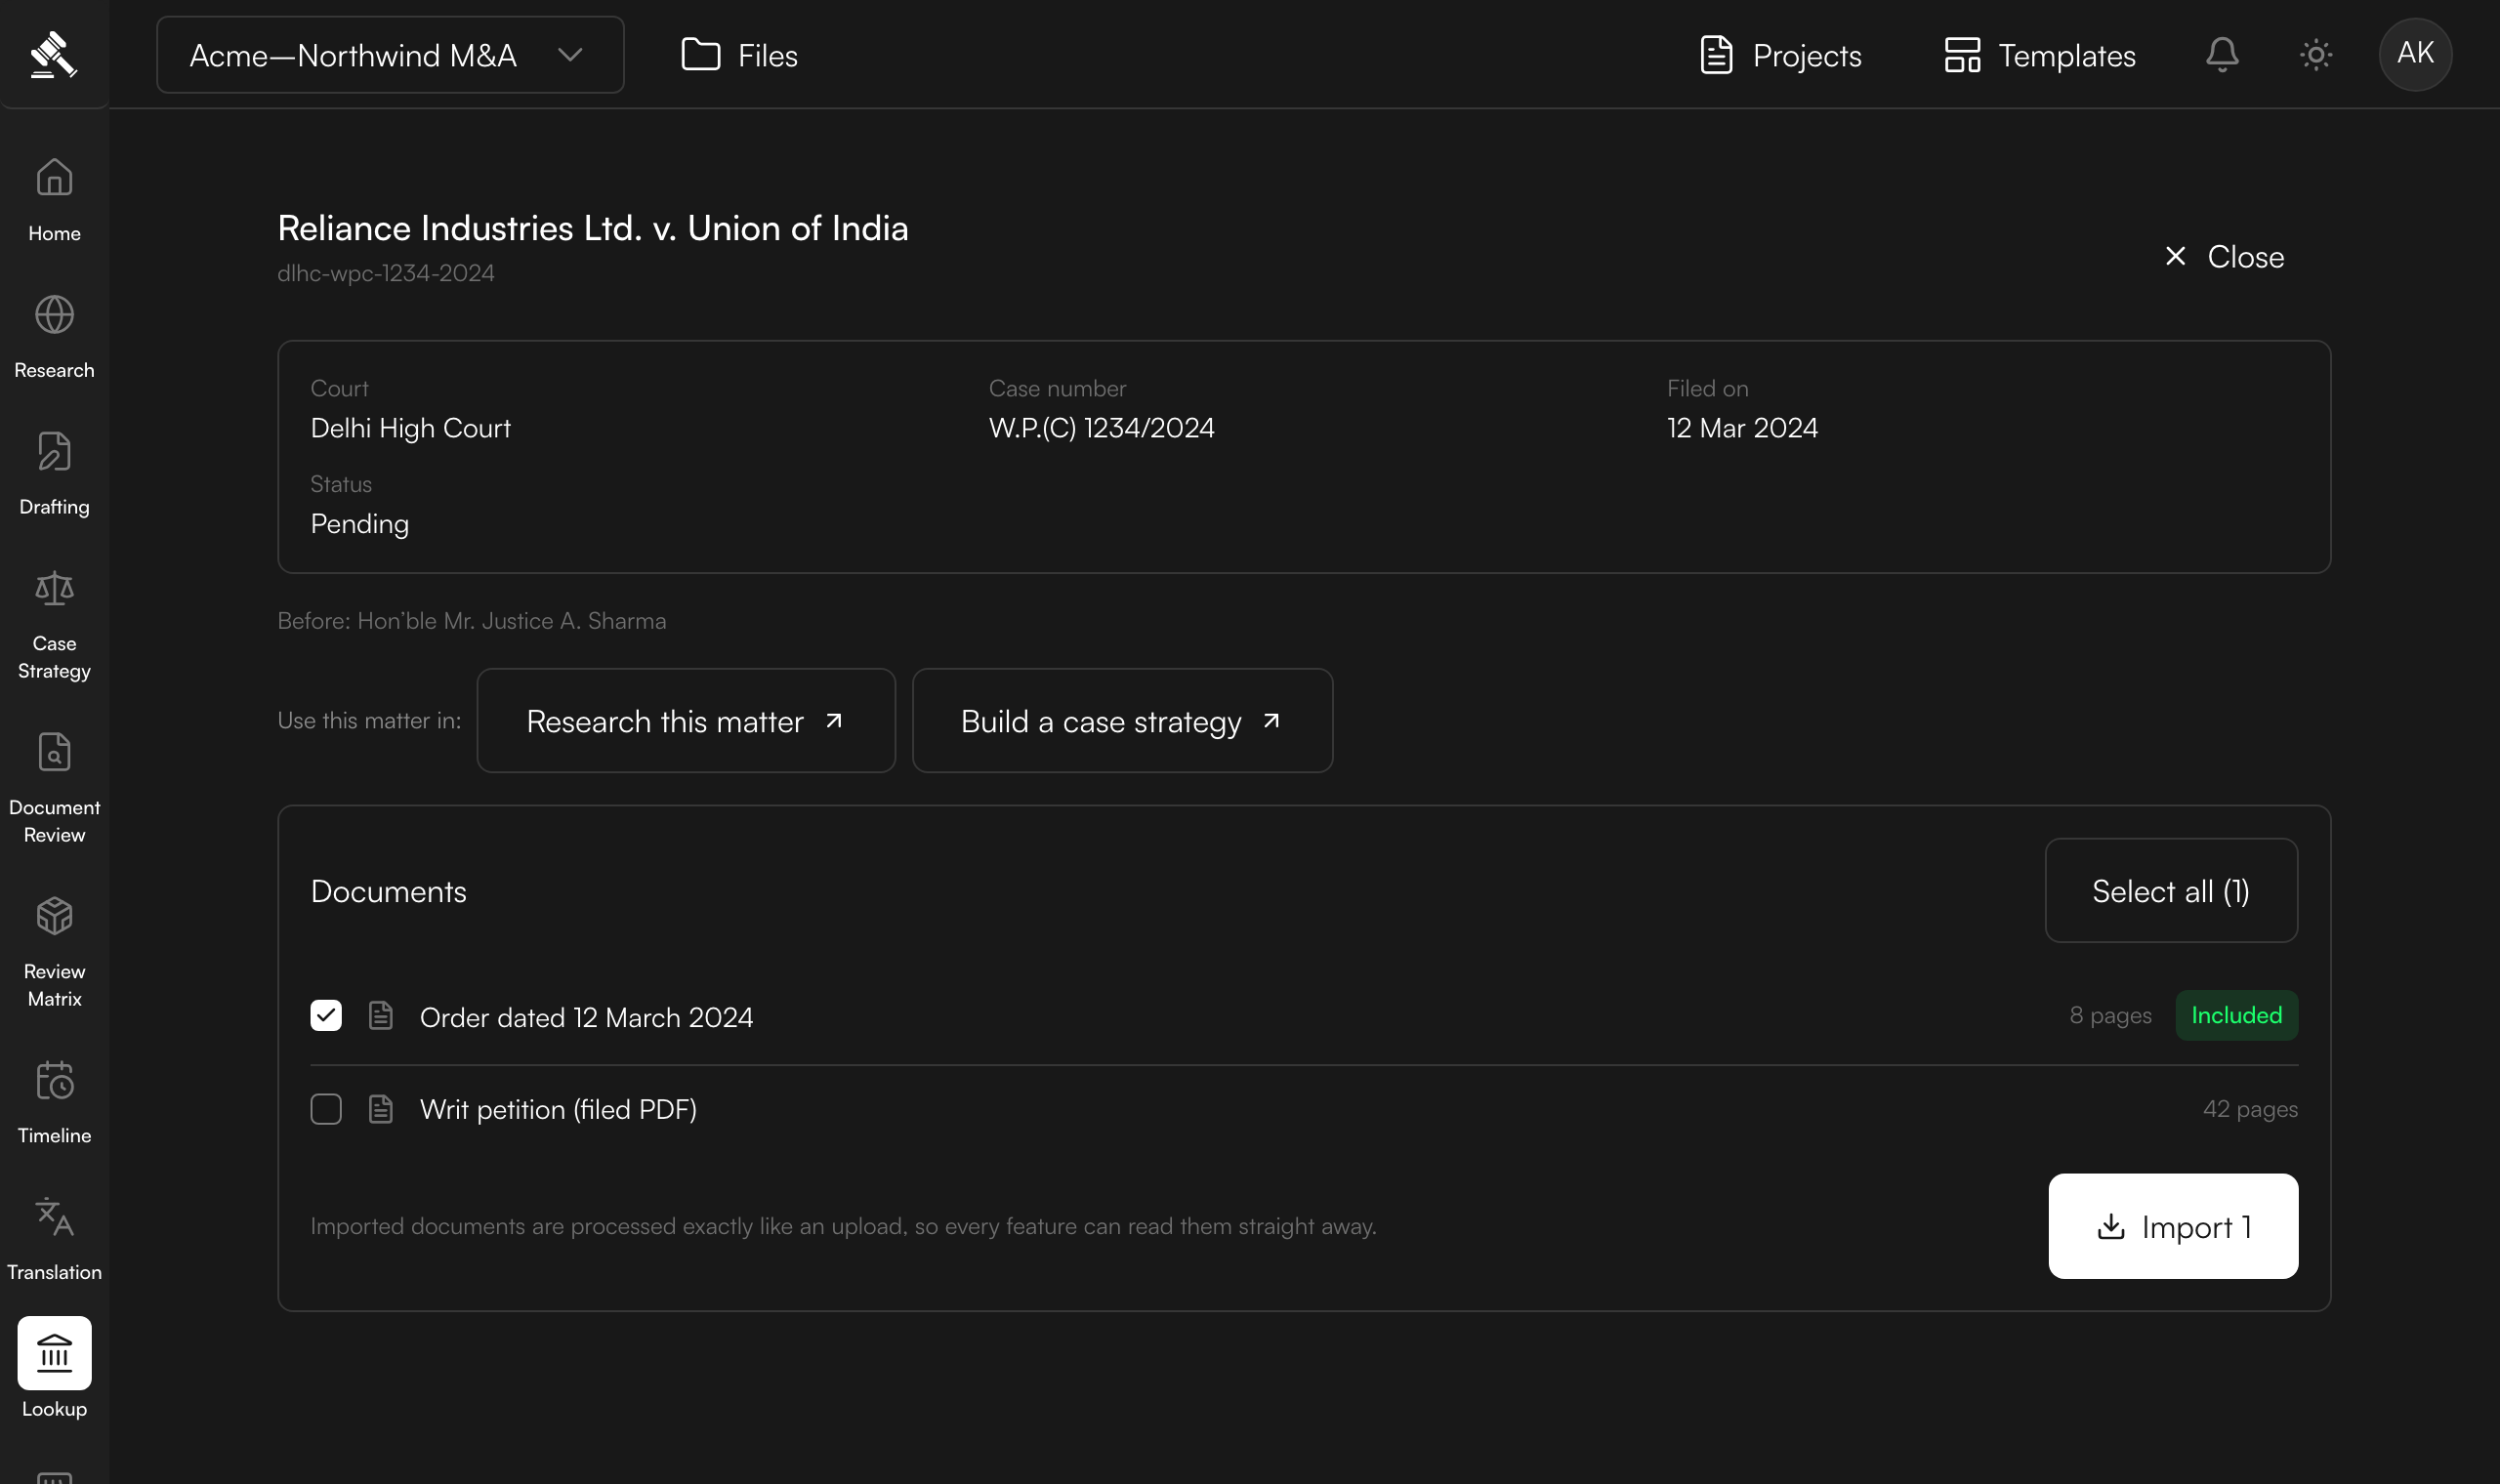Image resolution: width=2500 pixels, height=1484 pixels.
Task: Open Files from the top bar
Action: click(x=739, y=55)
